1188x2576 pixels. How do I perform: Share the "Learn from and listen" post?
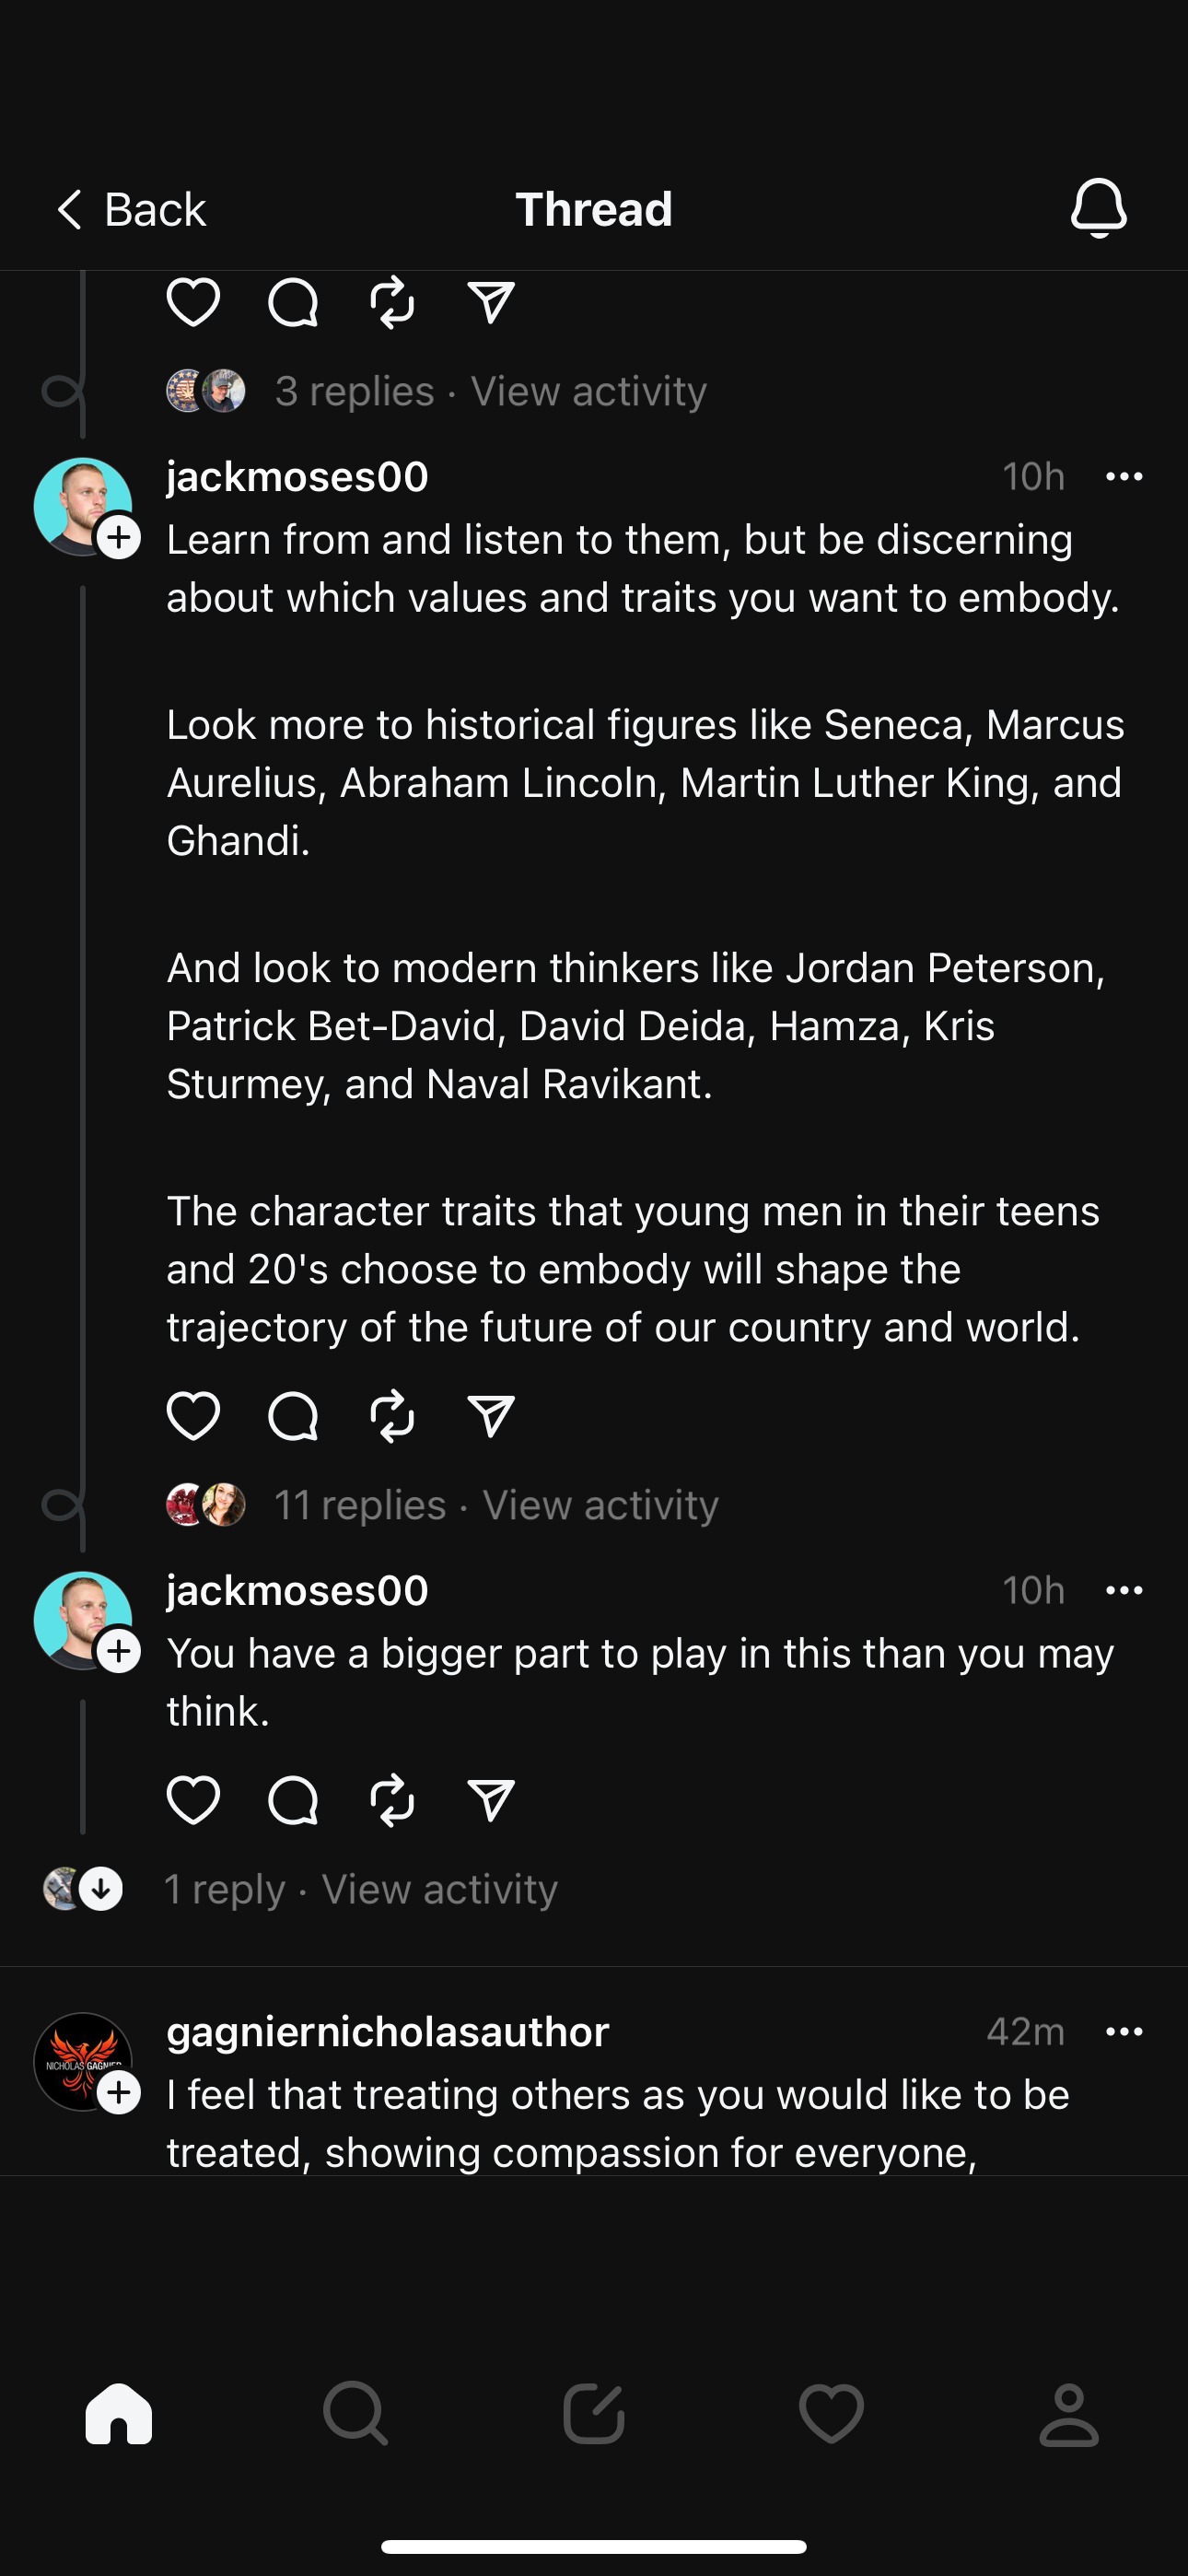tap(491, 1416)
